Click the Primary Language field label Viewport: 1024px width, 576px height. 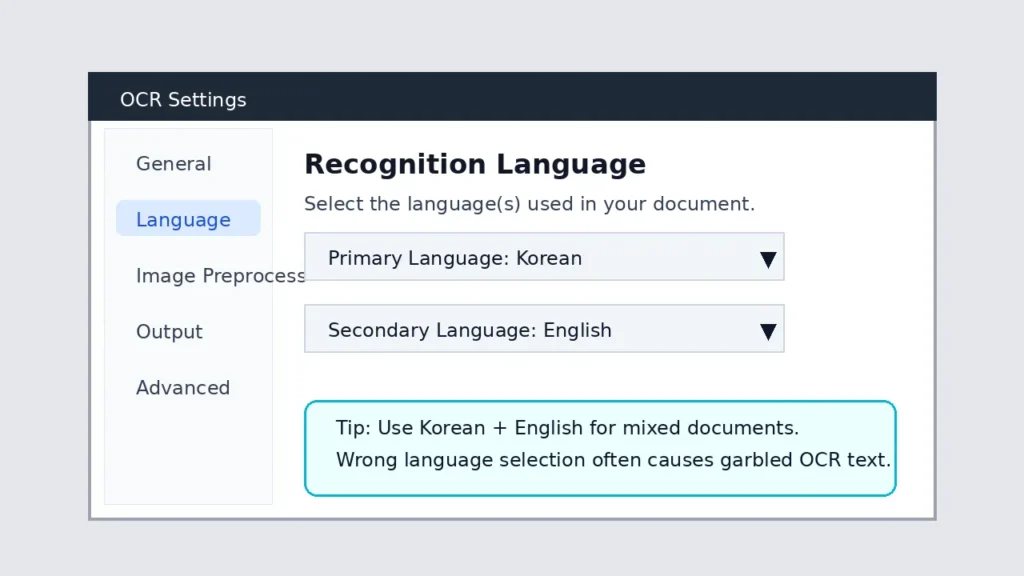(454, 258)
